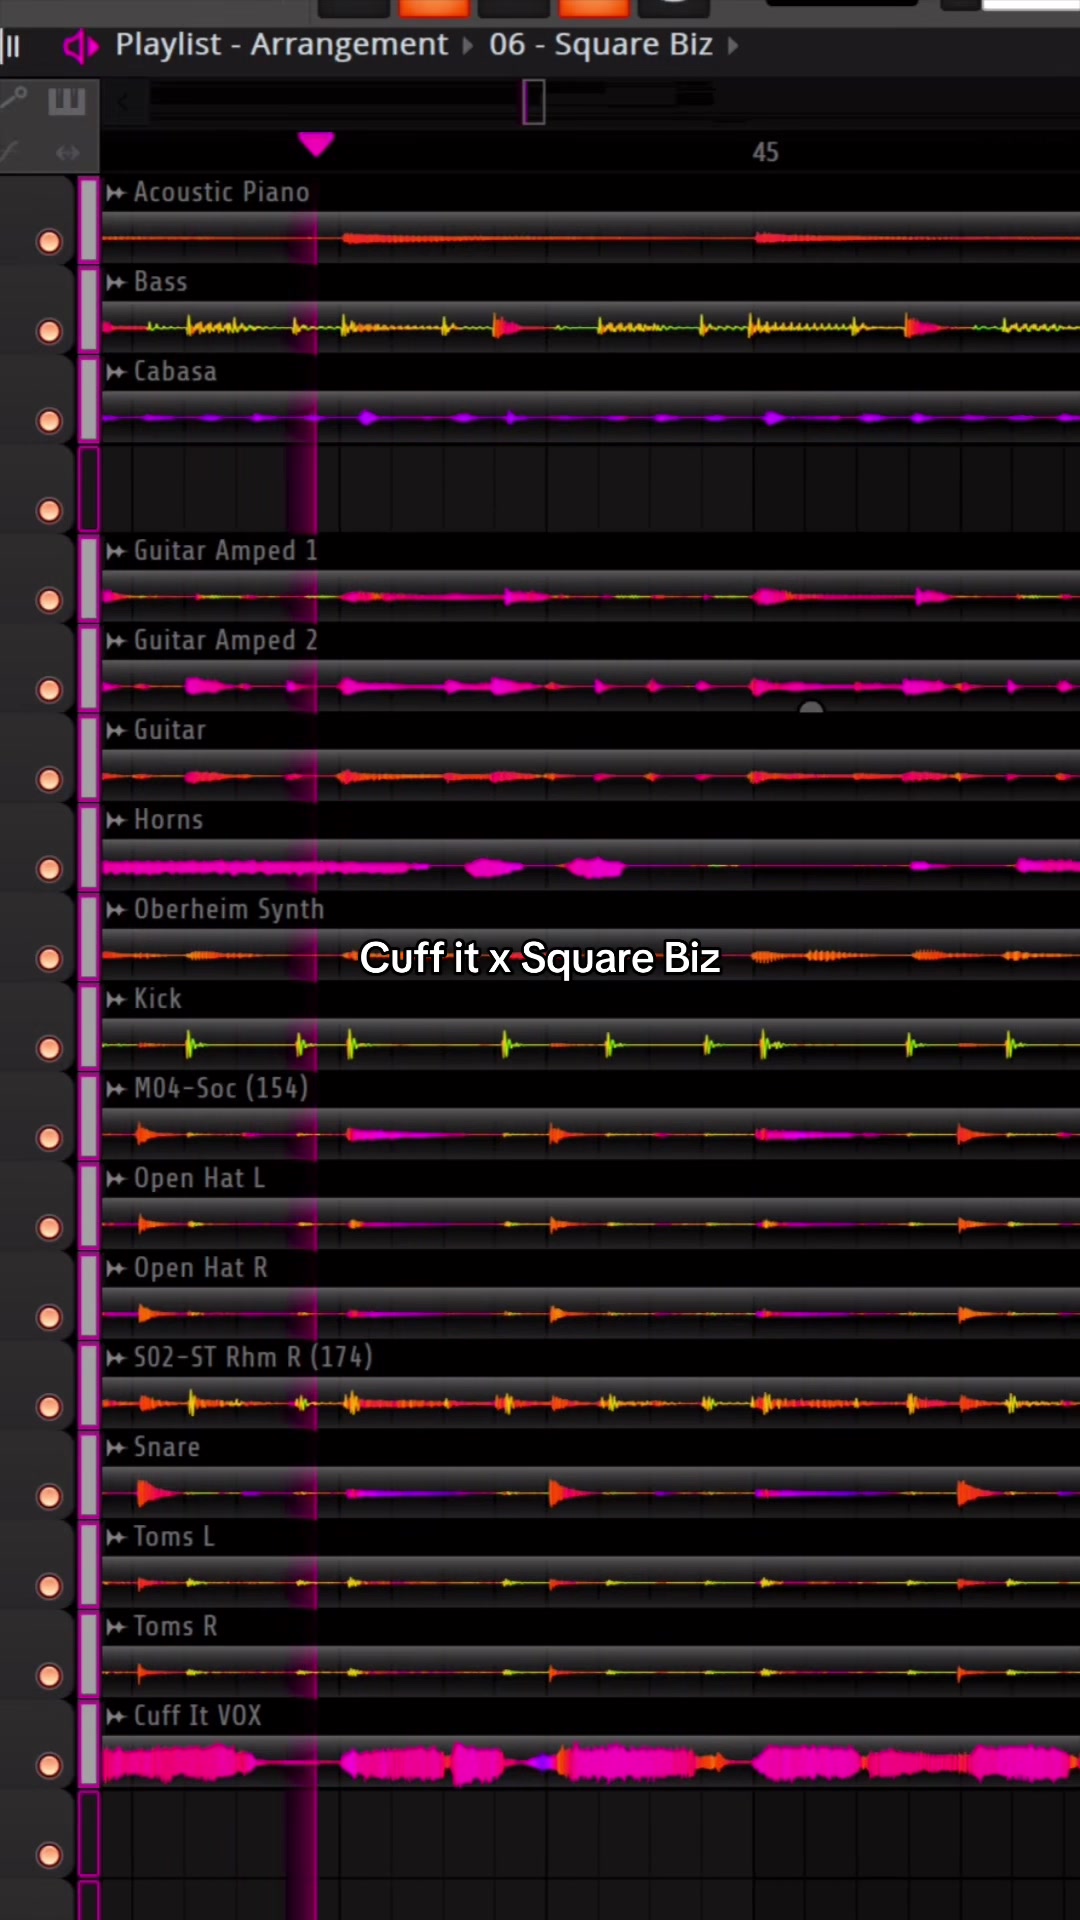
Task: Click the piano keys icon in the toolbar
Action: [67, 102]
